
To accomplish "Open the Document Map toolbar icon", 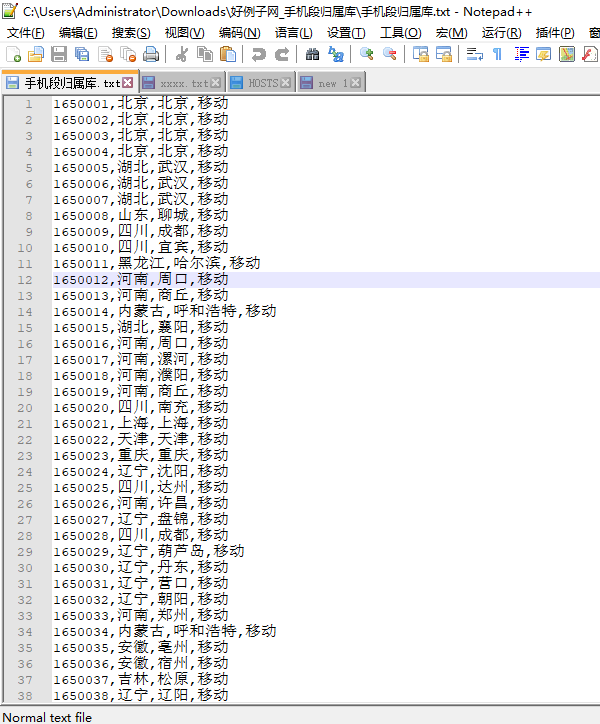I will 567,54.
